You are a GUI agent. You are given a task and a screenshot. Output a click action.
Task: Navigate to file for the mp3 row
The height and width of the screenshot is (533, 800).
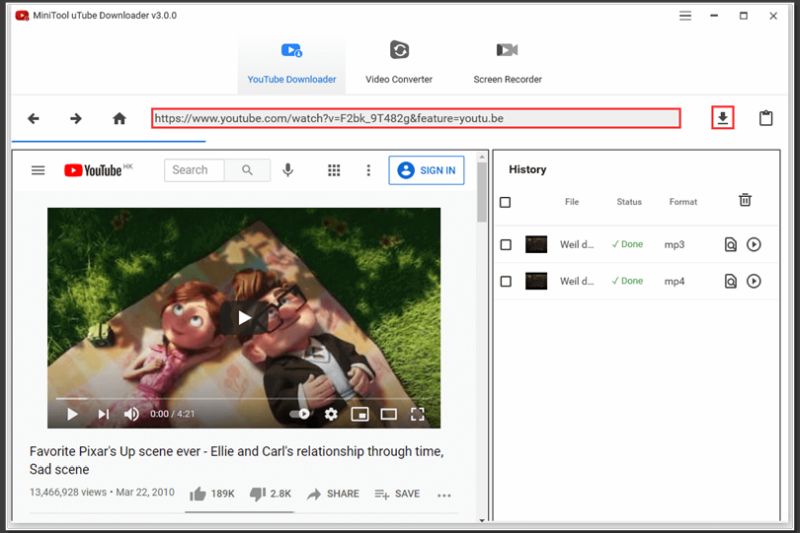point(731,245)
